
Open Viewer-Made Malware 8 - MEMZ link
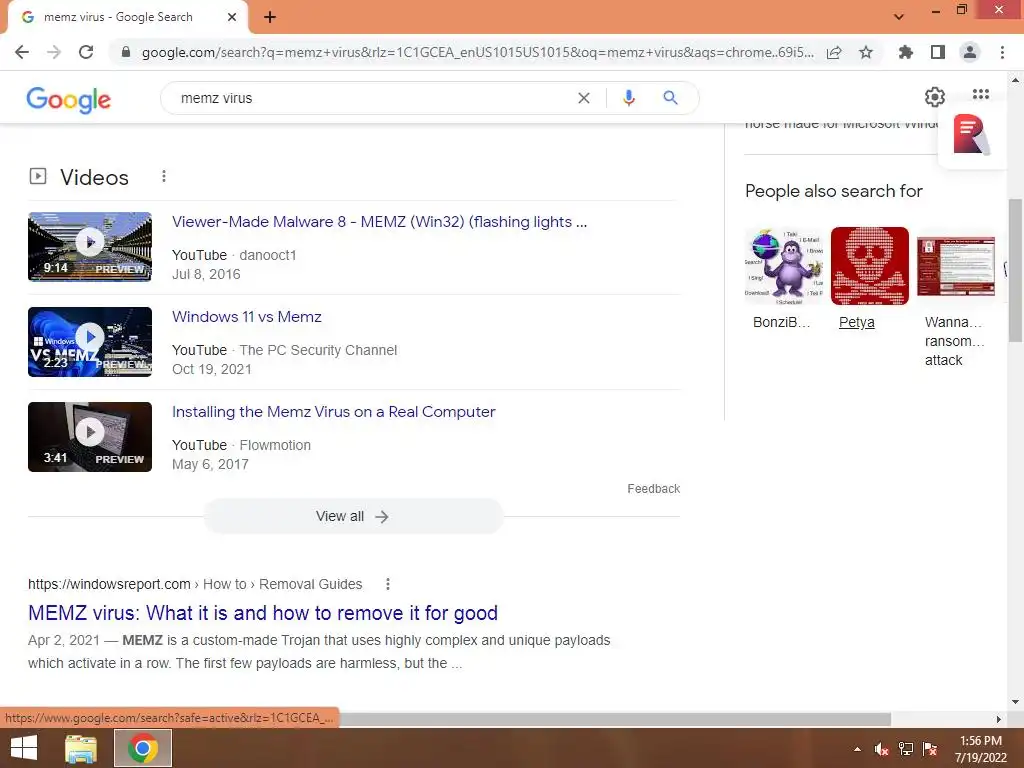379,222
